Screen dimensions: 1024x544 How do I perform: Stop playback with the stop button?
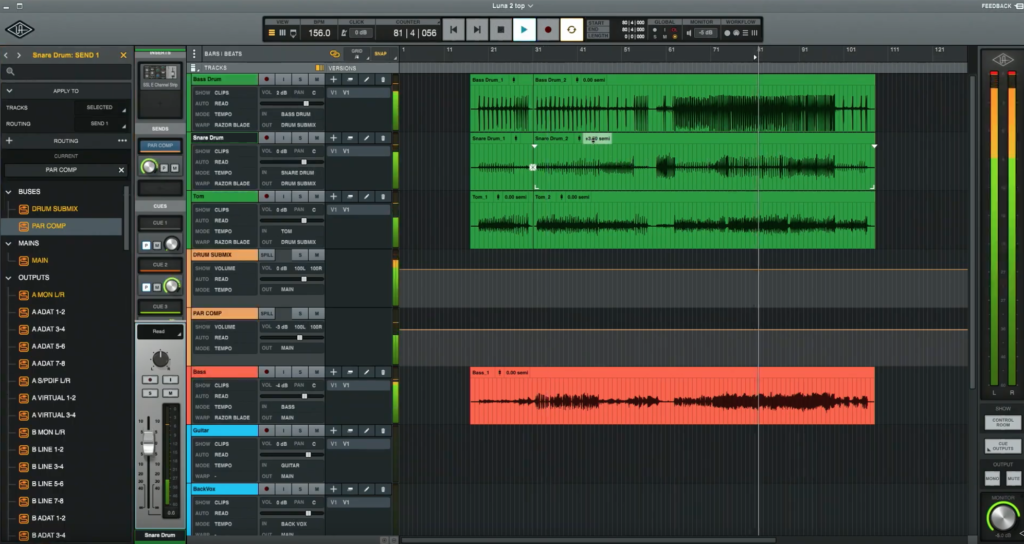pos(500,30)
